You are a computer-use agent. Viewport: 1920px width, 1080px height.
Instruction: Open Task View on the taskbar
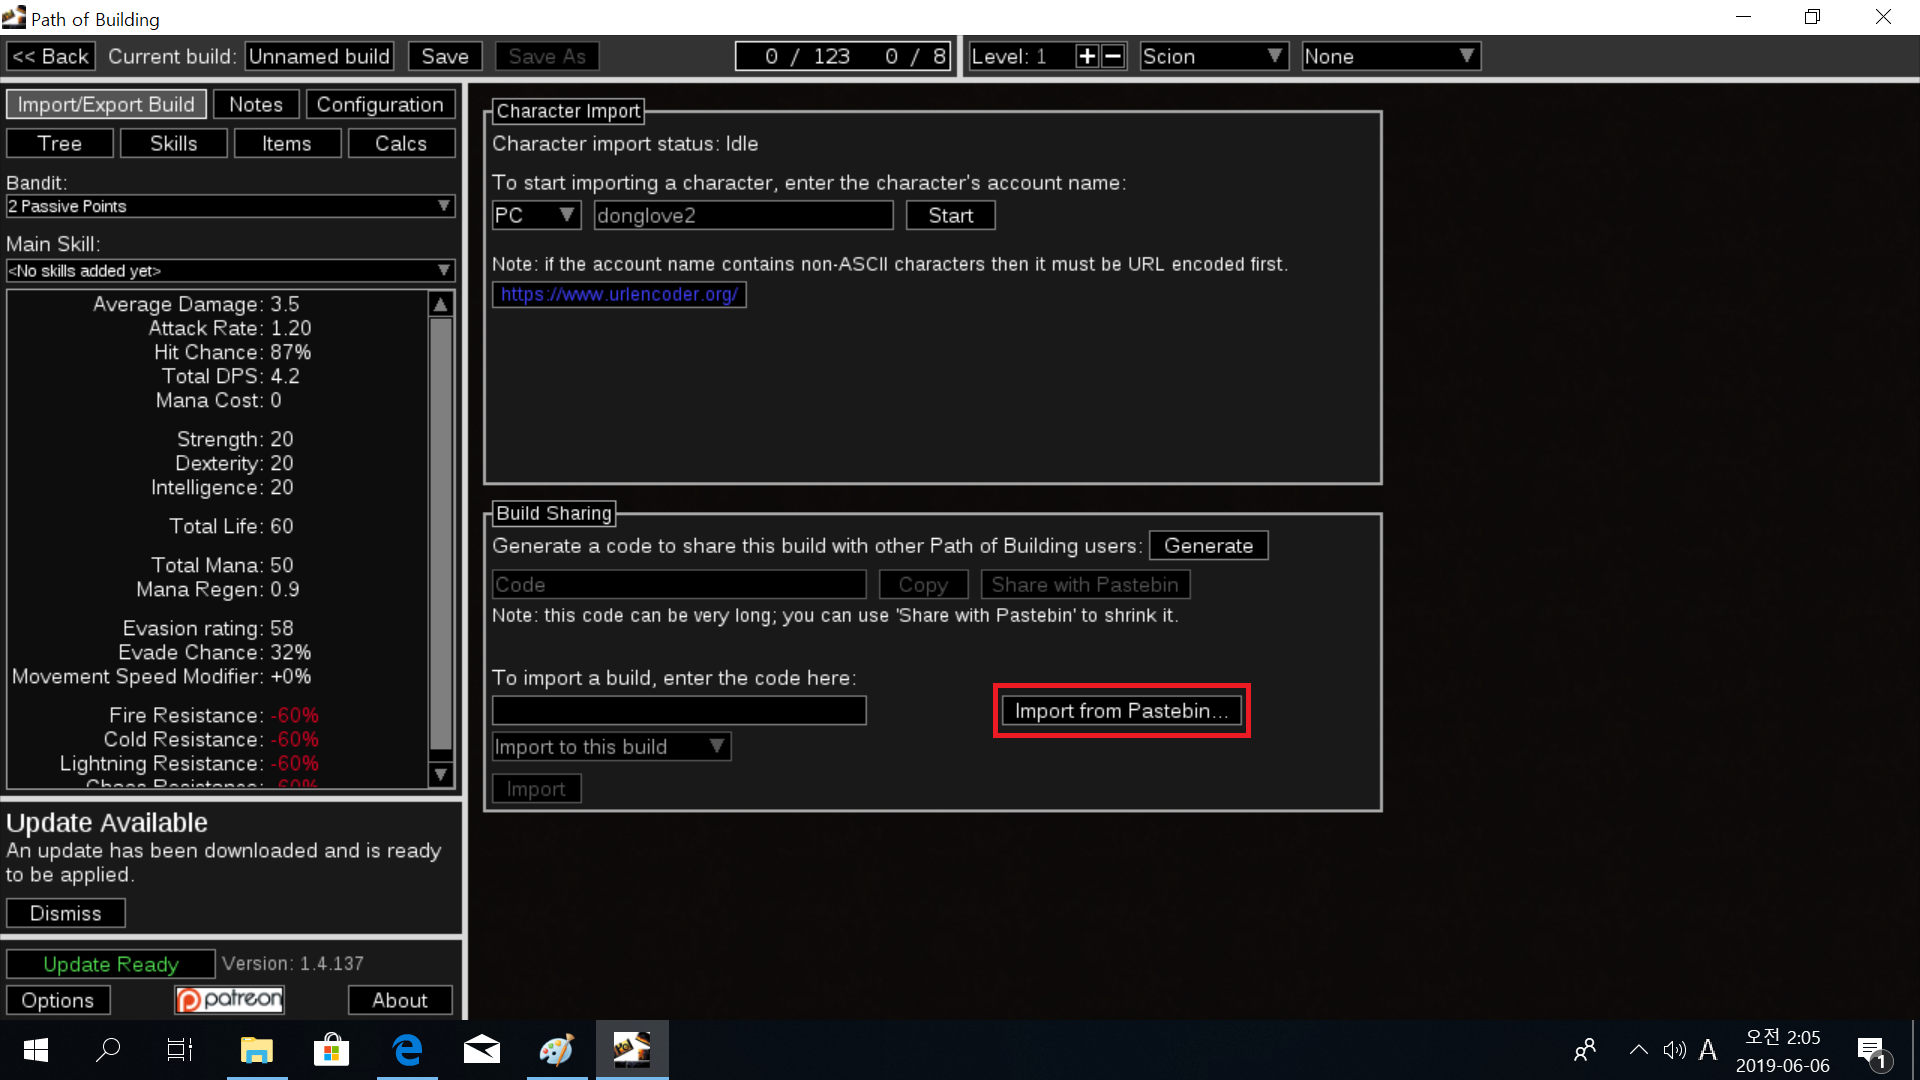(180, 1050)
